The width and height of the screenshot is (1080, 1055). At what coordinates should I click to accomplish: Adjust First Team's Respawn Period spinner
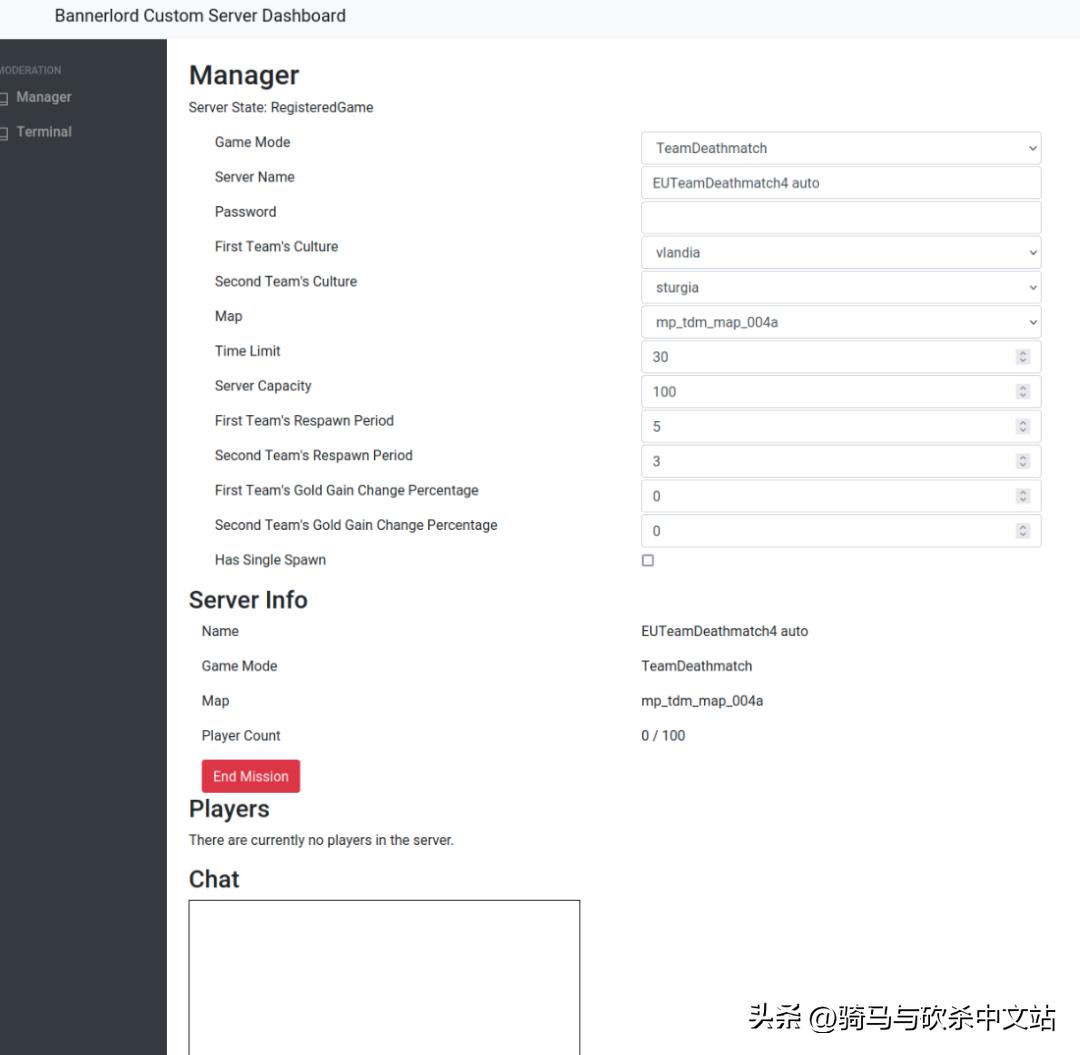[1023, 426]
